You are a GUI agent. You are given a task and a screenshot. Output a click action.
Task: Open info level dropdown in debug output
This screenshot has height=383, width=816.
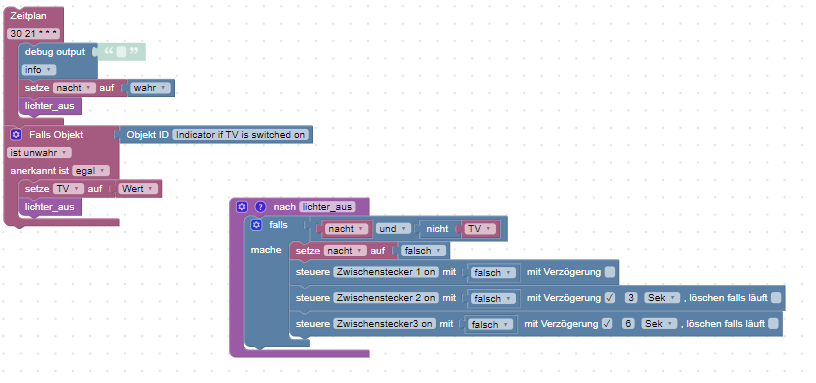[x=39, y=70]
